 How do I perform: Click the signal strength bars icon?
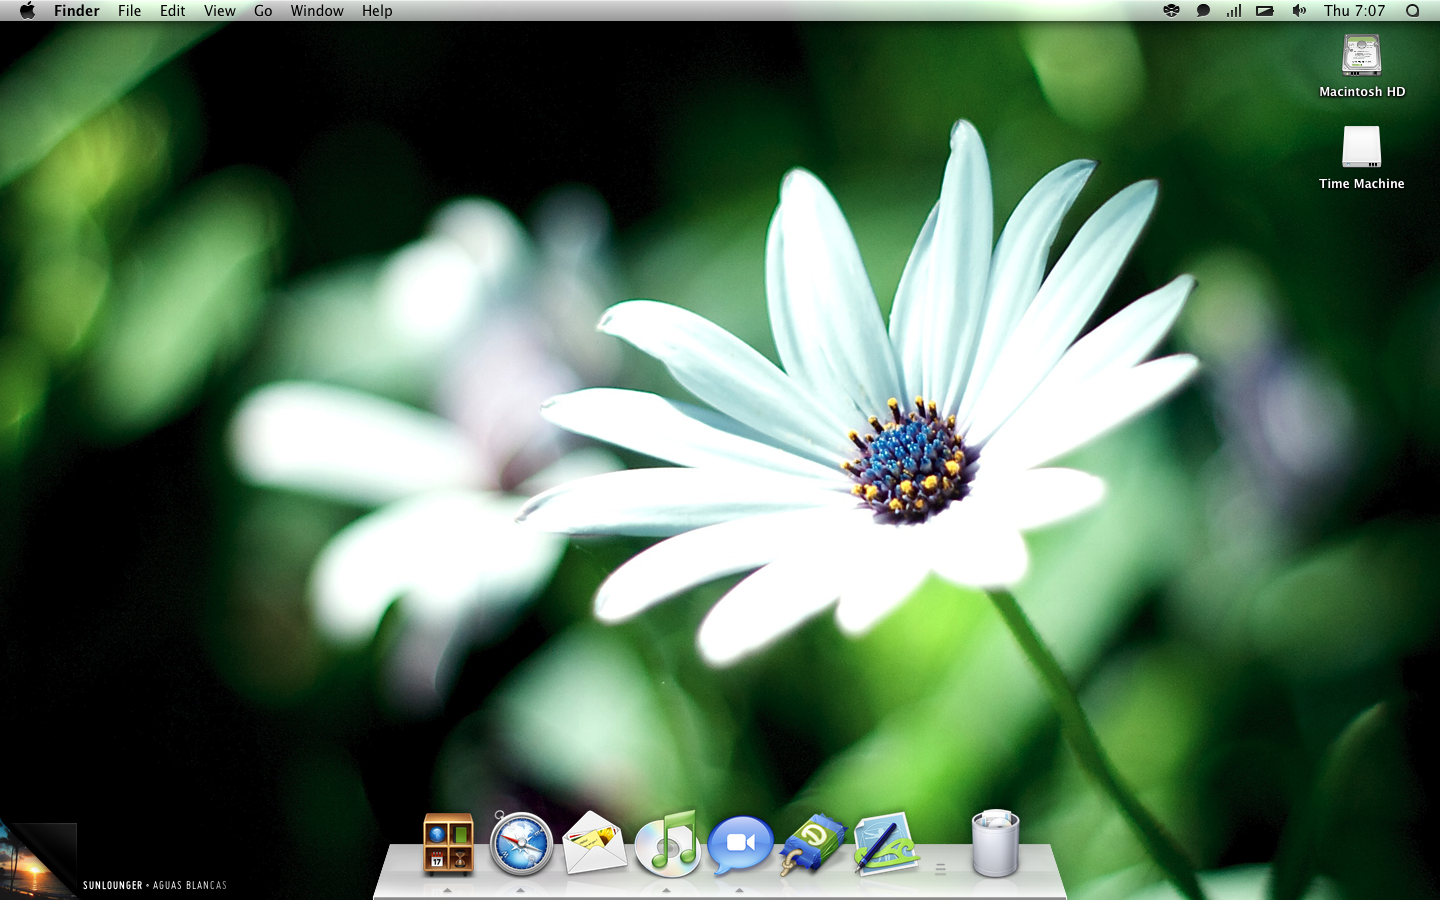1234,11
